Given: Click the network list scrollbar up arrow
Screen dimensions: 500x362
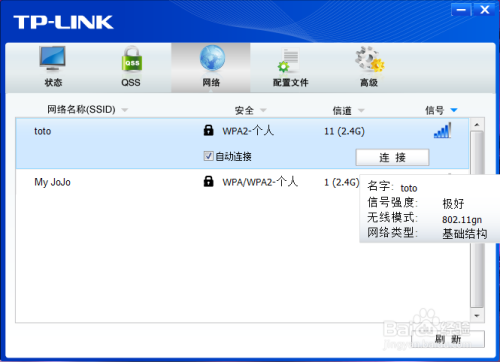Looking at the screenshot, I should [477, 125].
